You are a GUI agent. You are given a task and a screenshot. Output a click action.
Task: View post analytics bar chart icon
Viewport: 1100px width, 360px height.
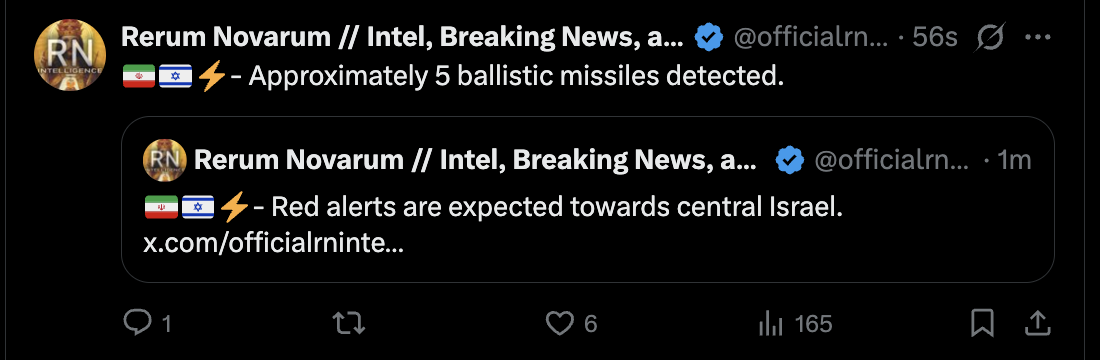771,324
